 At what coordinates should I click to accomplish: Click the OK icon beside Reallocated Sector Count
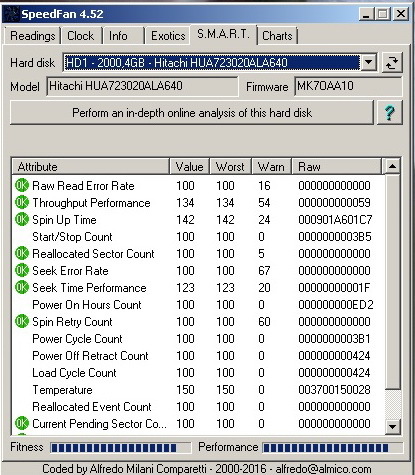22,253
